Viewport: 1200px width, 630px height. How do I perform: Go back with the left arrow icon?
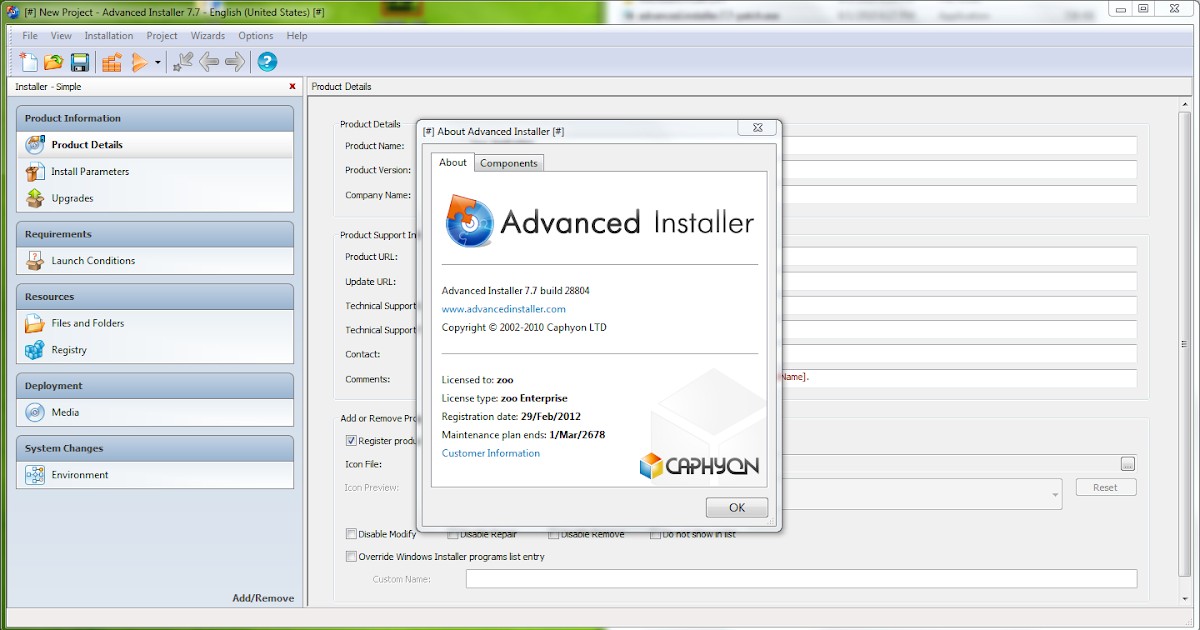click(x=209, y=62)
